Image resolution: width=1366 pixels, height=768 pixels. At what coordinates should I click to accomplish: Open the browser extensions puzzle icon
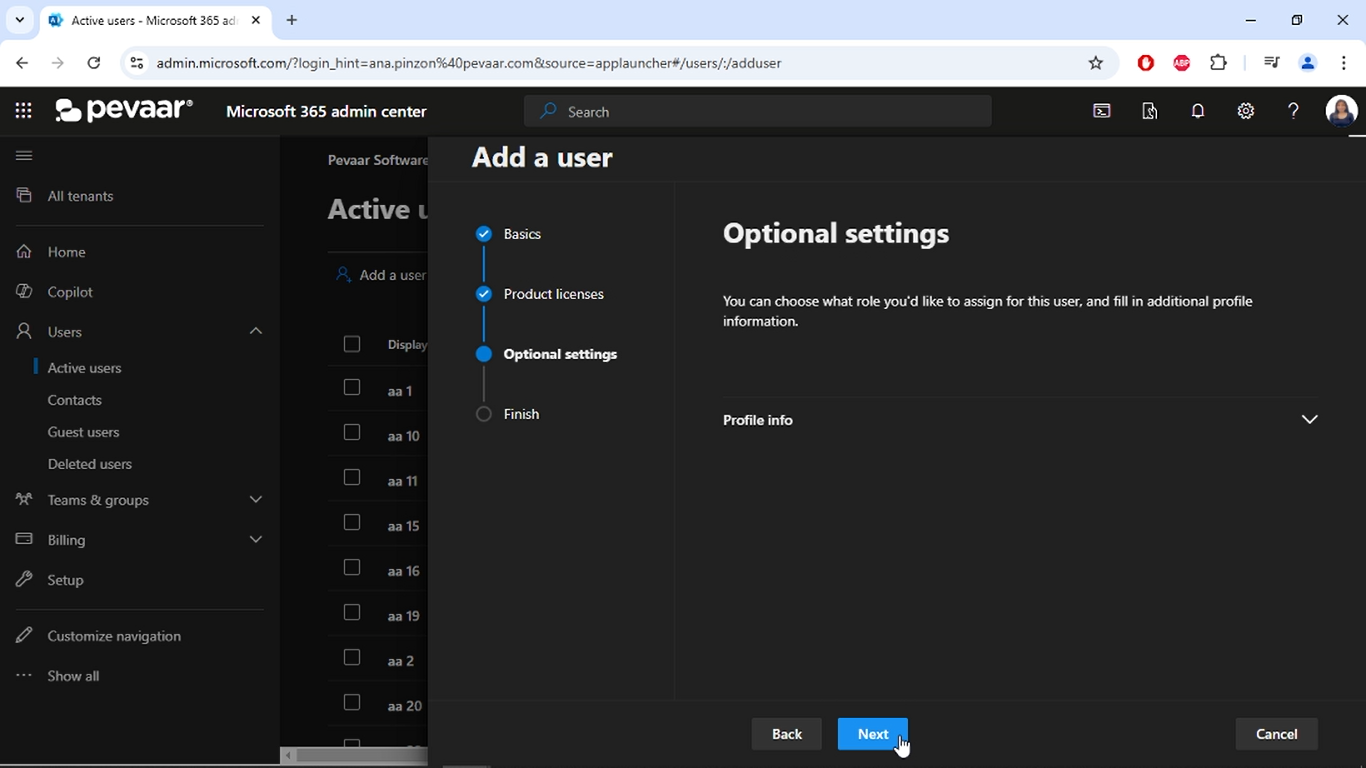click(1218, 62)
